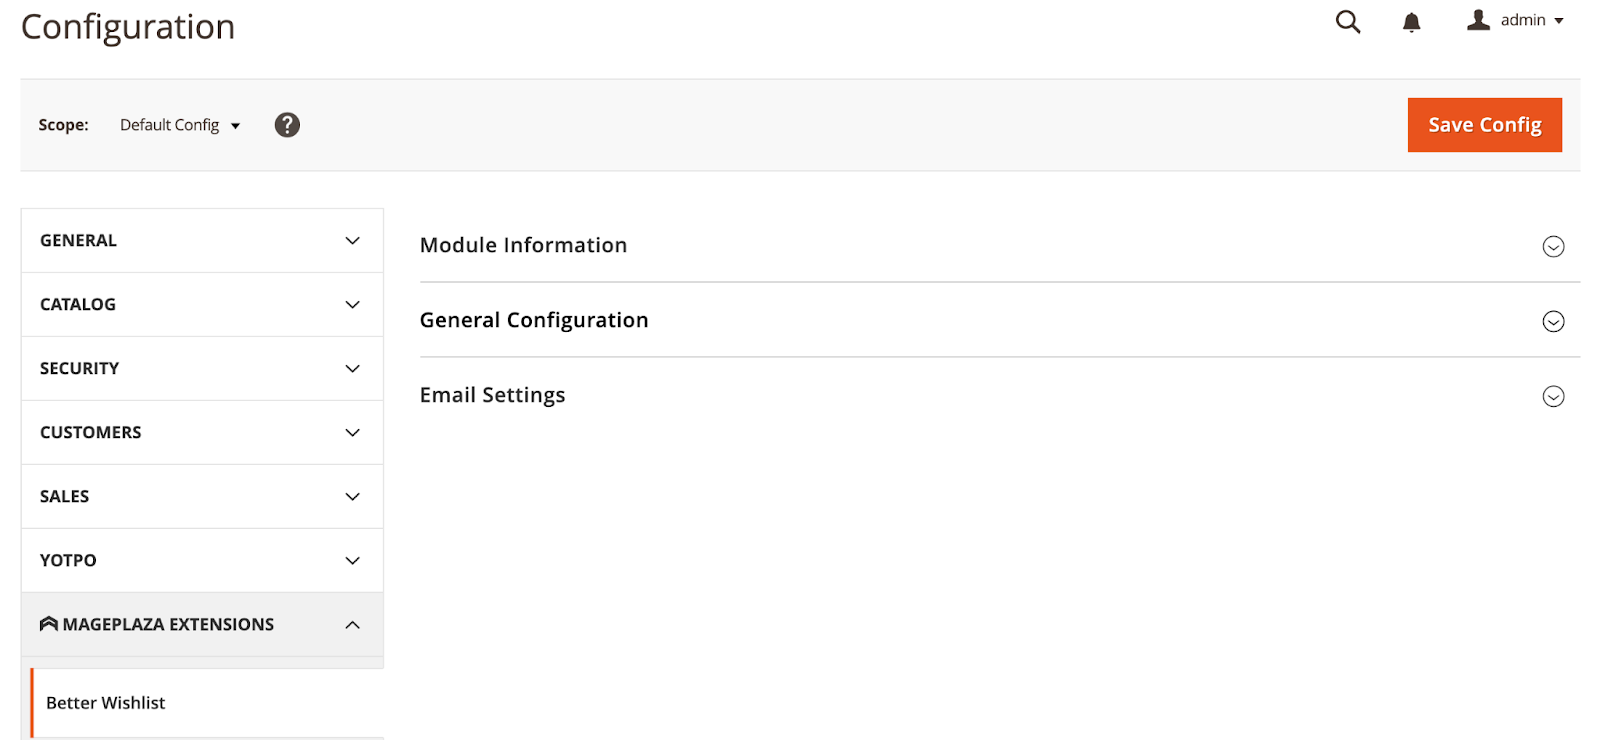Select the Better Wishlist menu item

106,703
